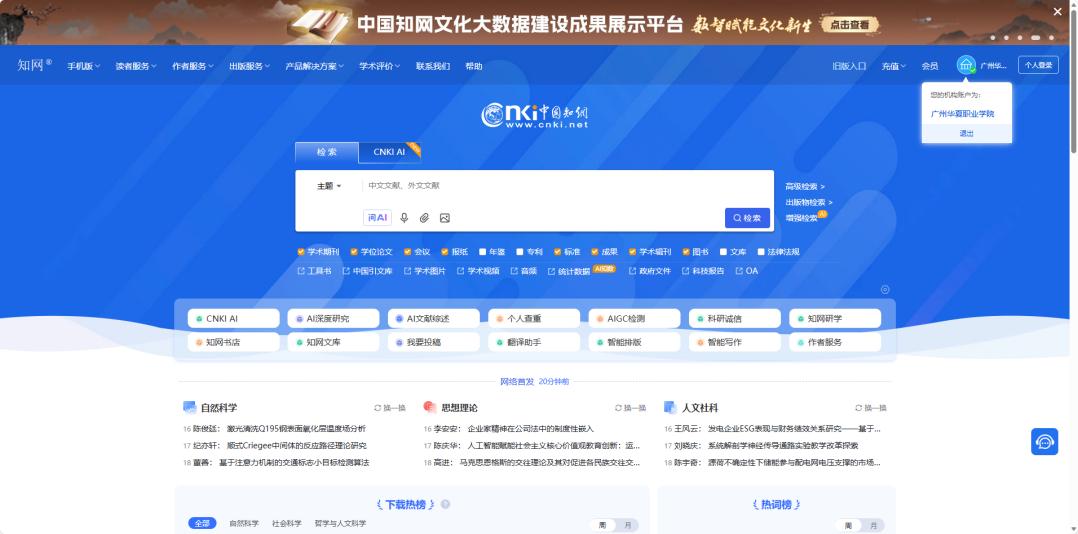Click the paperclip file attachment icon
The height and width of the screenshot is (534, 1078).
pyautogui.click(x=425, y=218)
